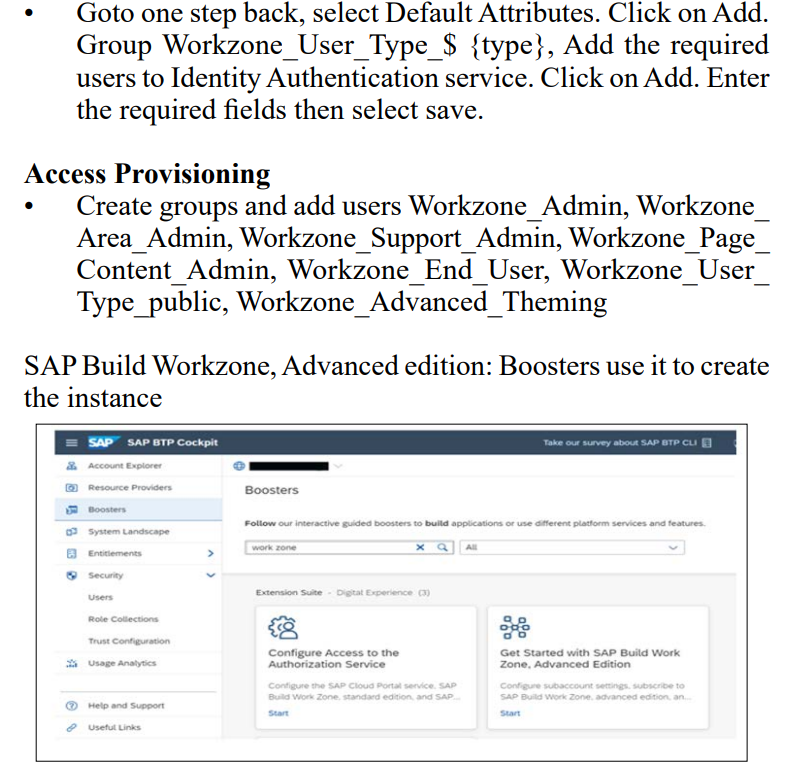
Task: Click the SAP logo in the header
Action: click(103, 442)
